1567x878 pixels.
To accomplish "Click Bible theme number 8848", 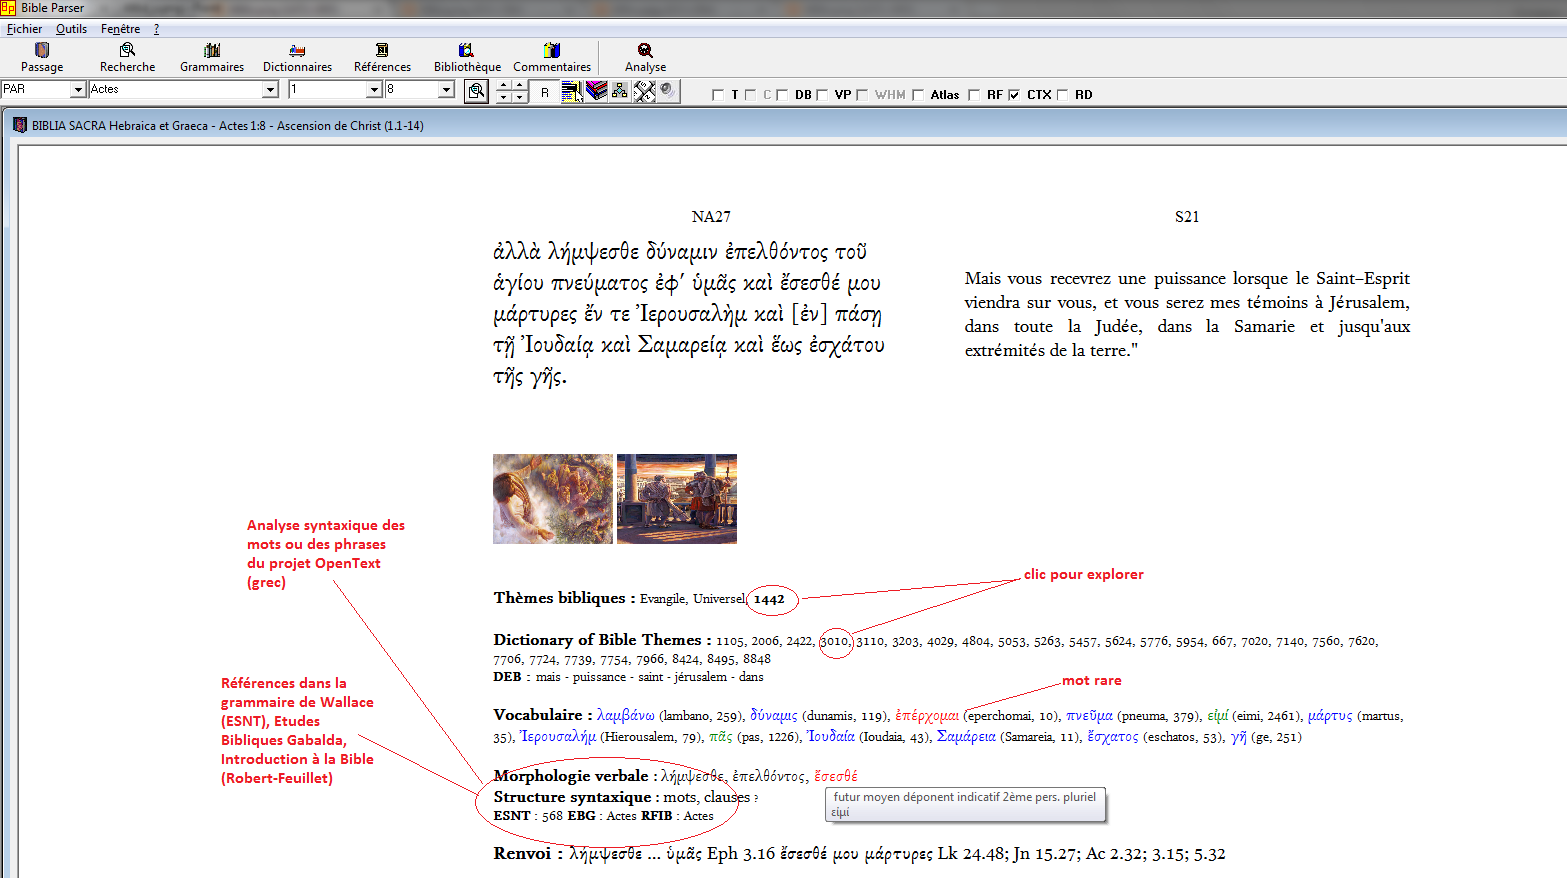I will click(x=757, y=659).
